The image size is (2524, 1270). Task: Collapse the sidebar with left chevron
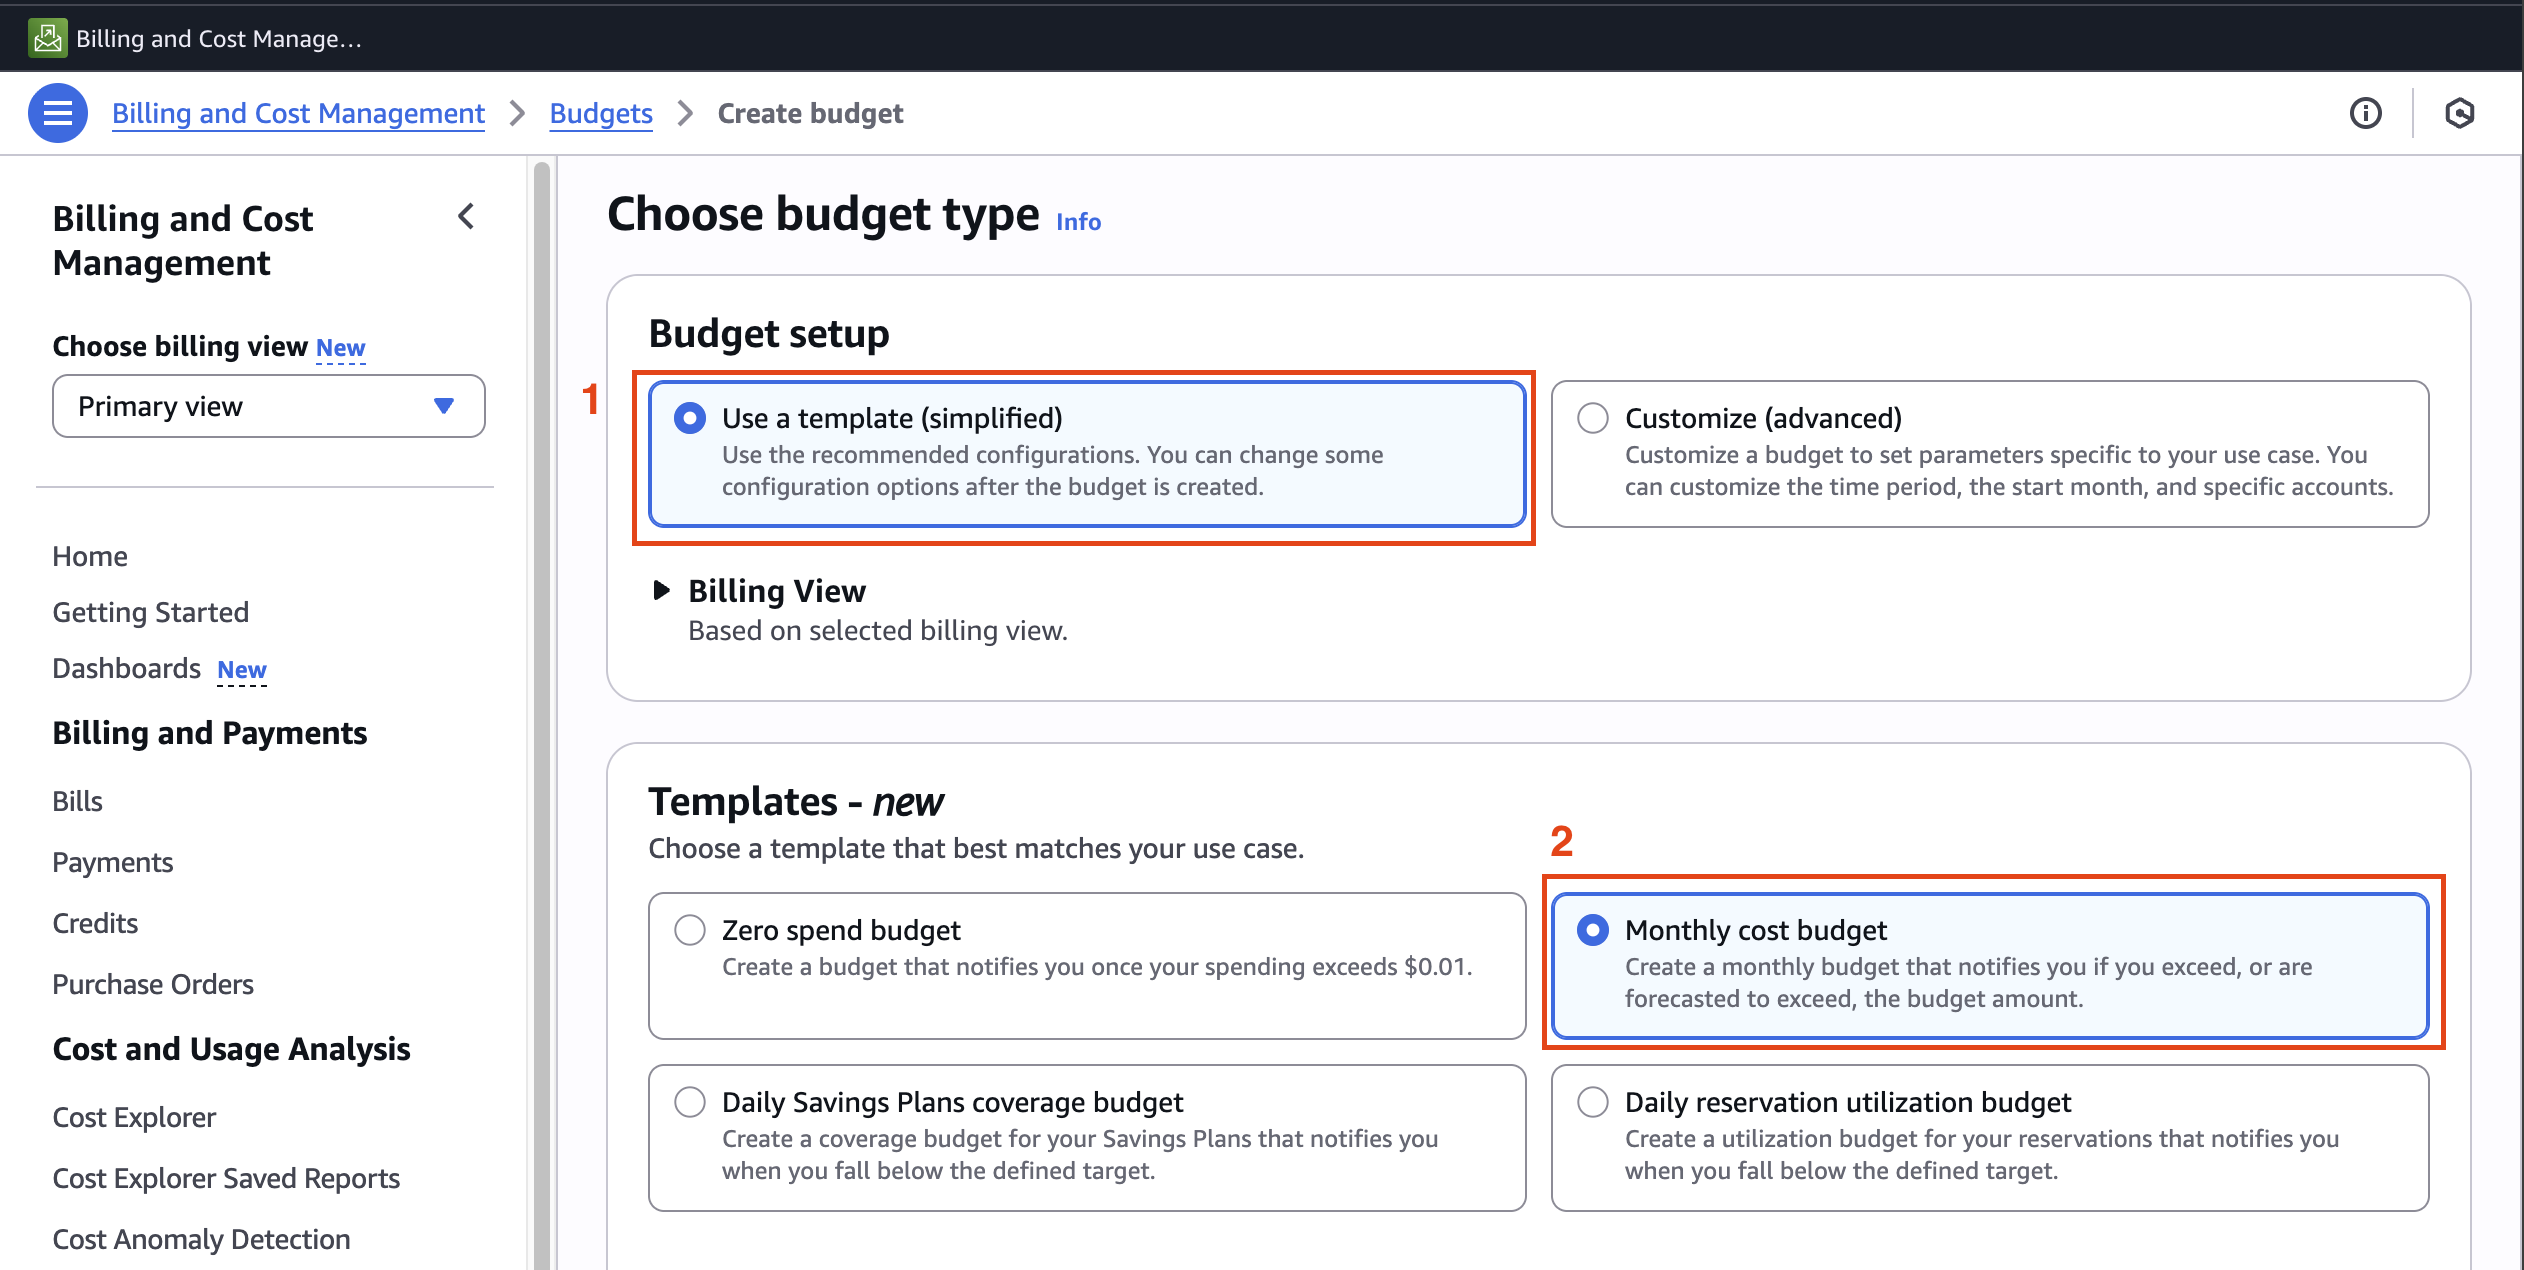[466, 216]
